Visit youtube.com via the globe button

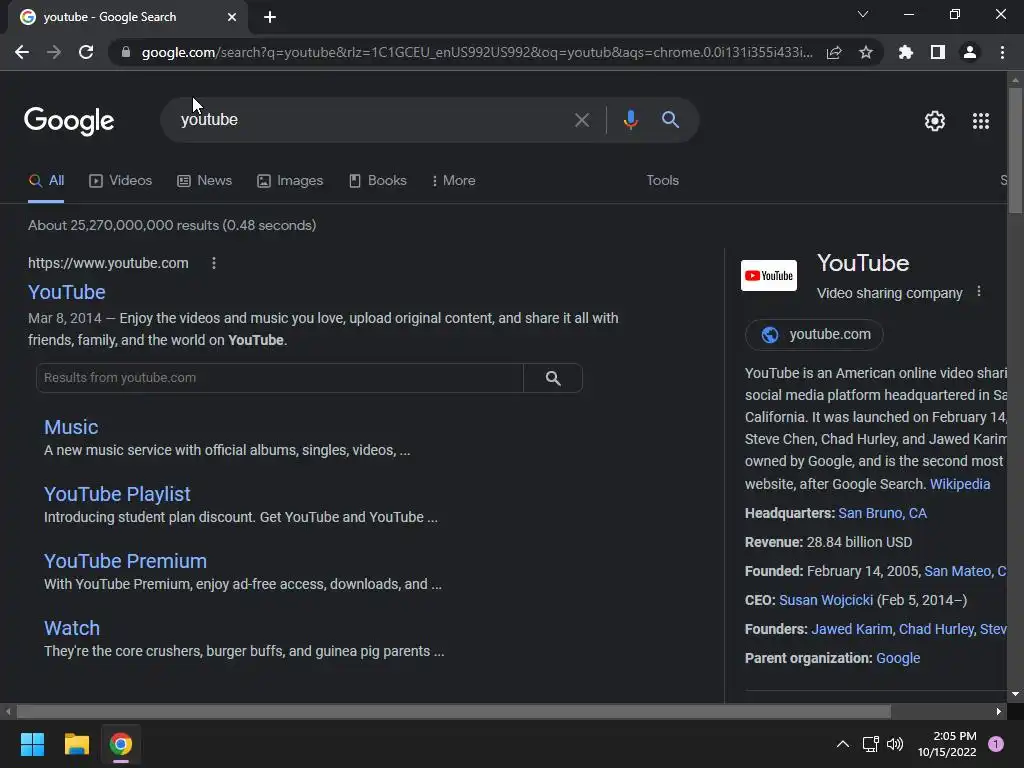click(814, 334)
